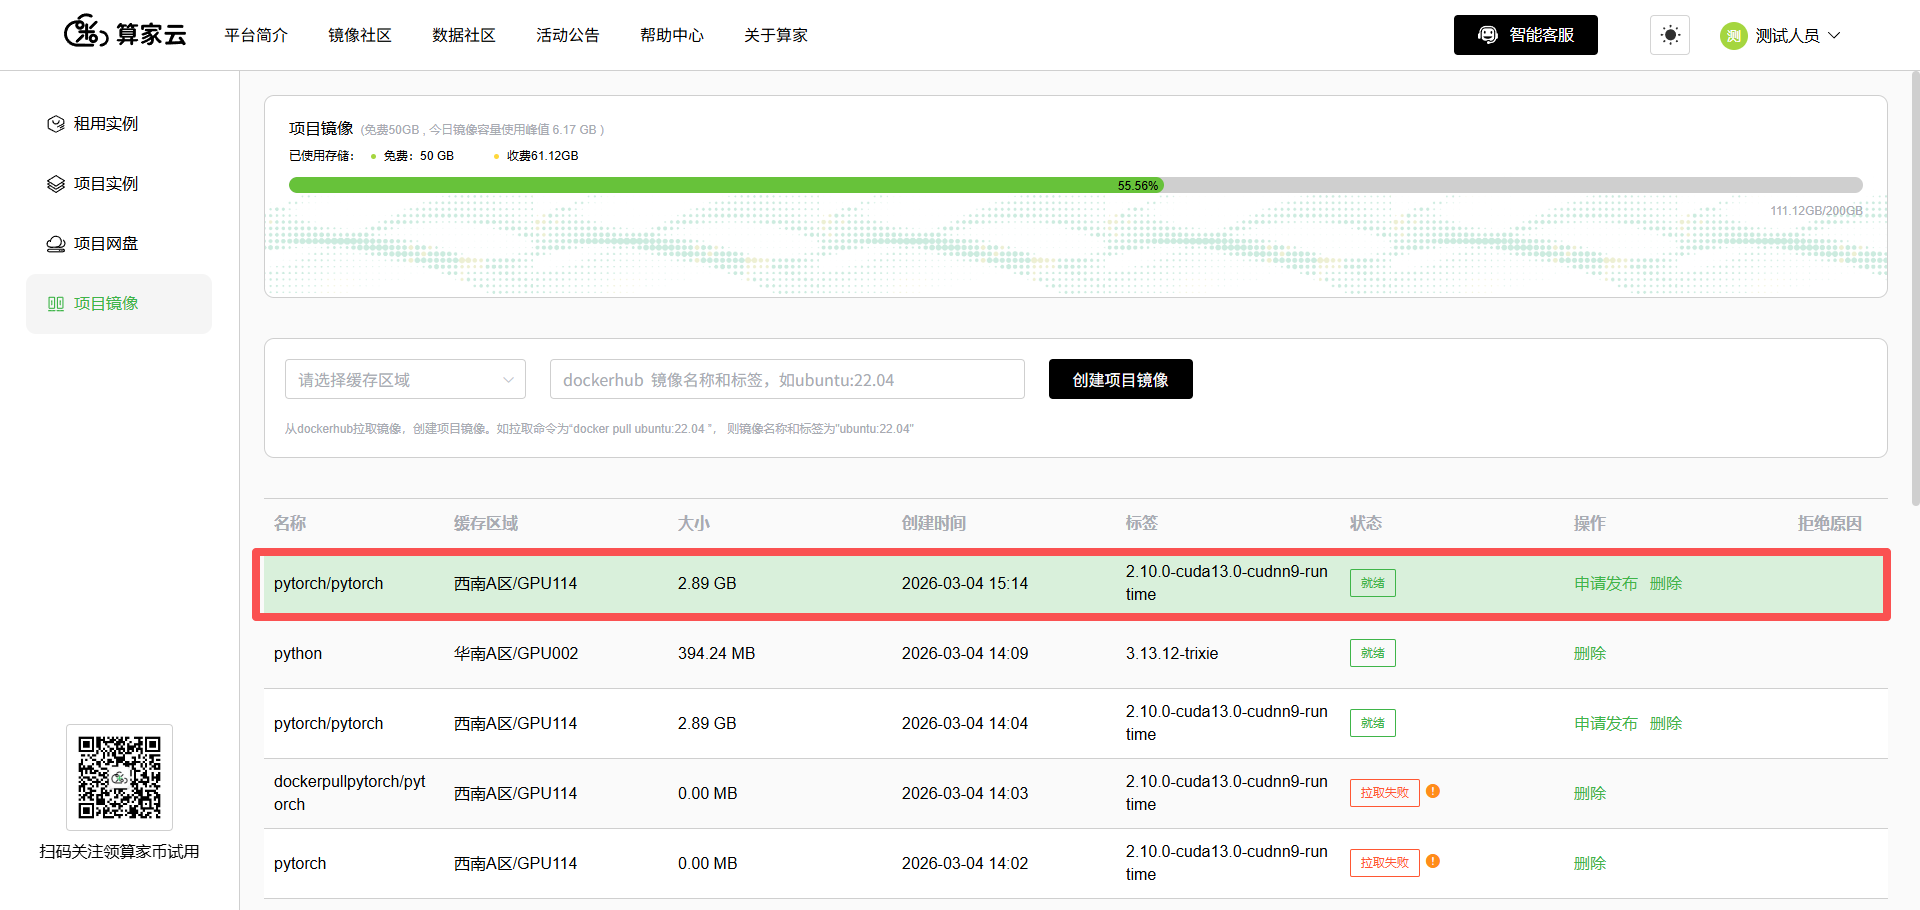Click the 2026-03-04 15:14 creation time
The width and height of the screenshot is (1920, 910).
[965, 583]
